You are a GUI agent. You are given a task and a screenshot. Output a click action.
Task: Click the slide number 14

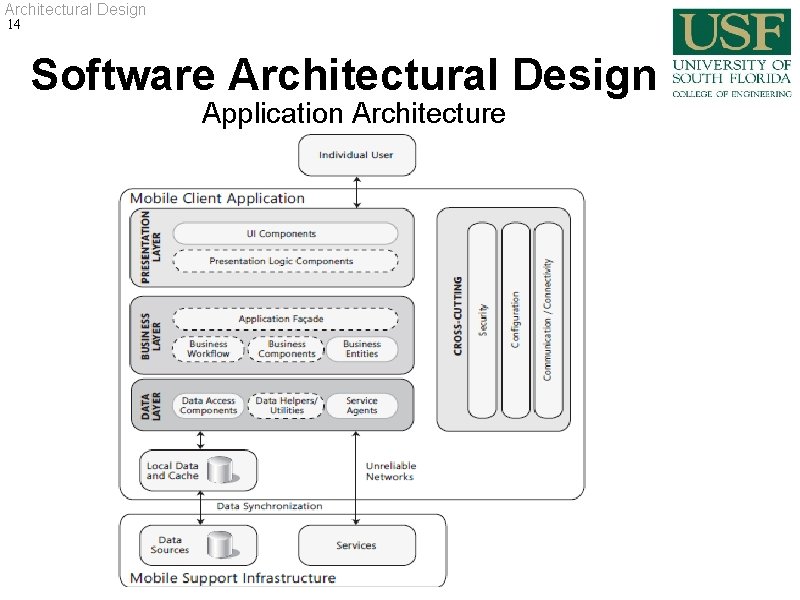14,24
